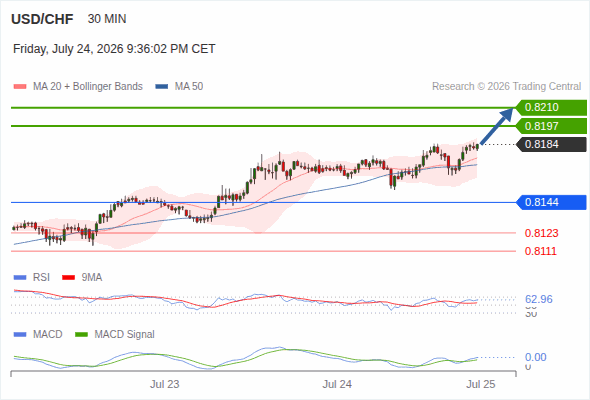Click the 30 MIN timeframe label
This screenshot has height=400, width=590.
tap(107, 19)
